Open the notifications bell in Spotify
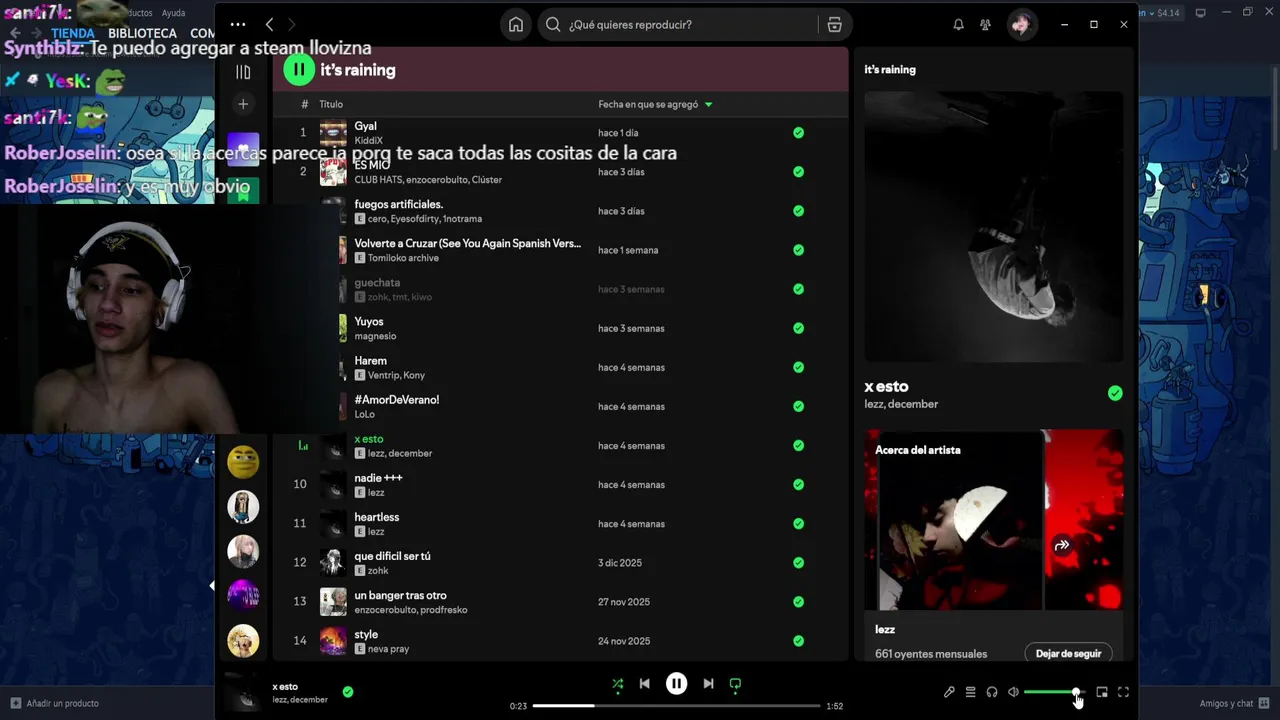This screenshot has height=720, width=1280. 958,25
